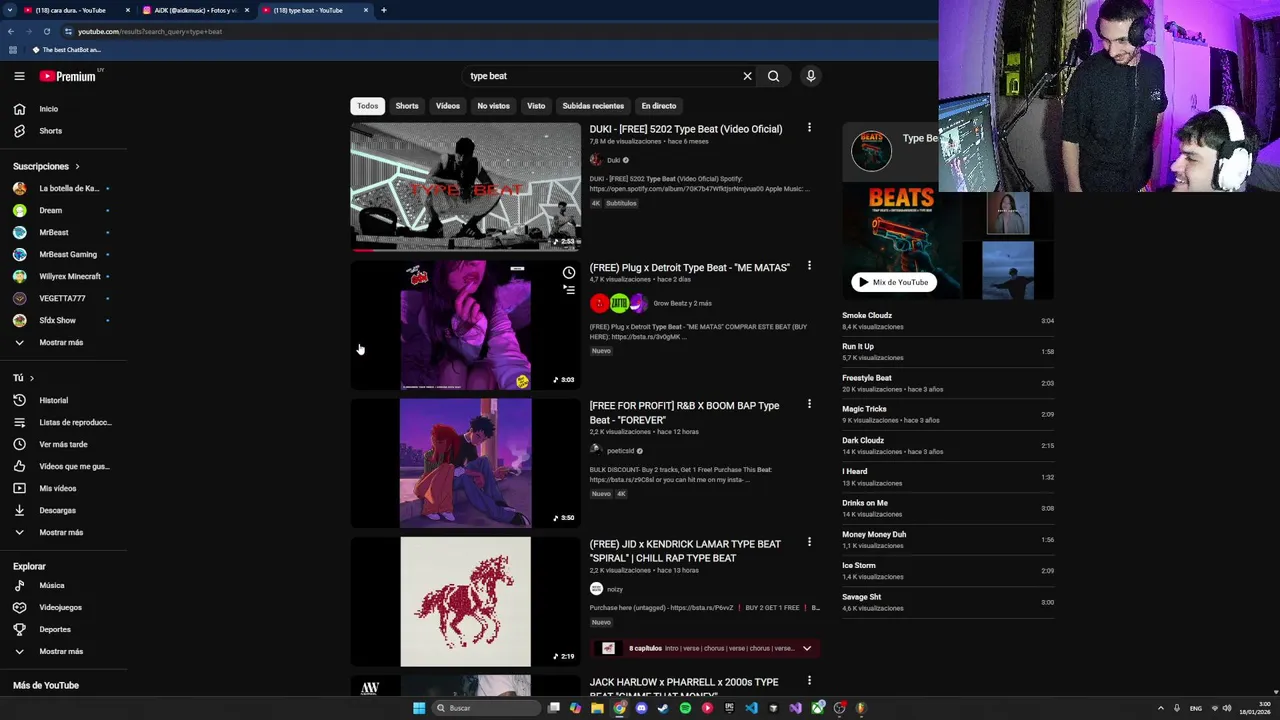
Task: Select the Vídeos filter chip
Action: (x=448, y=106)
